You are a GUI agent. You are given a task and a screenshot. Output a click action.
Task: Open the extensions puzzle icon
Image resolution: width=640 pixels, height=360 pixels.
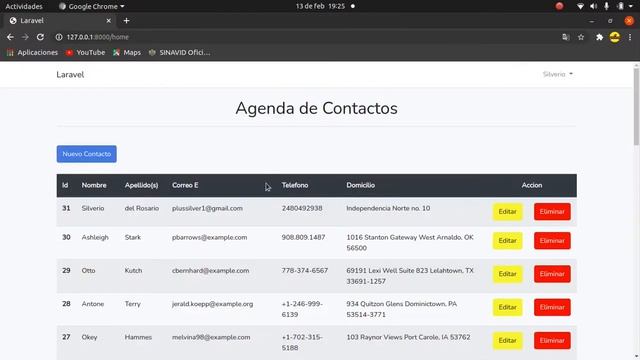coord(599,37)
